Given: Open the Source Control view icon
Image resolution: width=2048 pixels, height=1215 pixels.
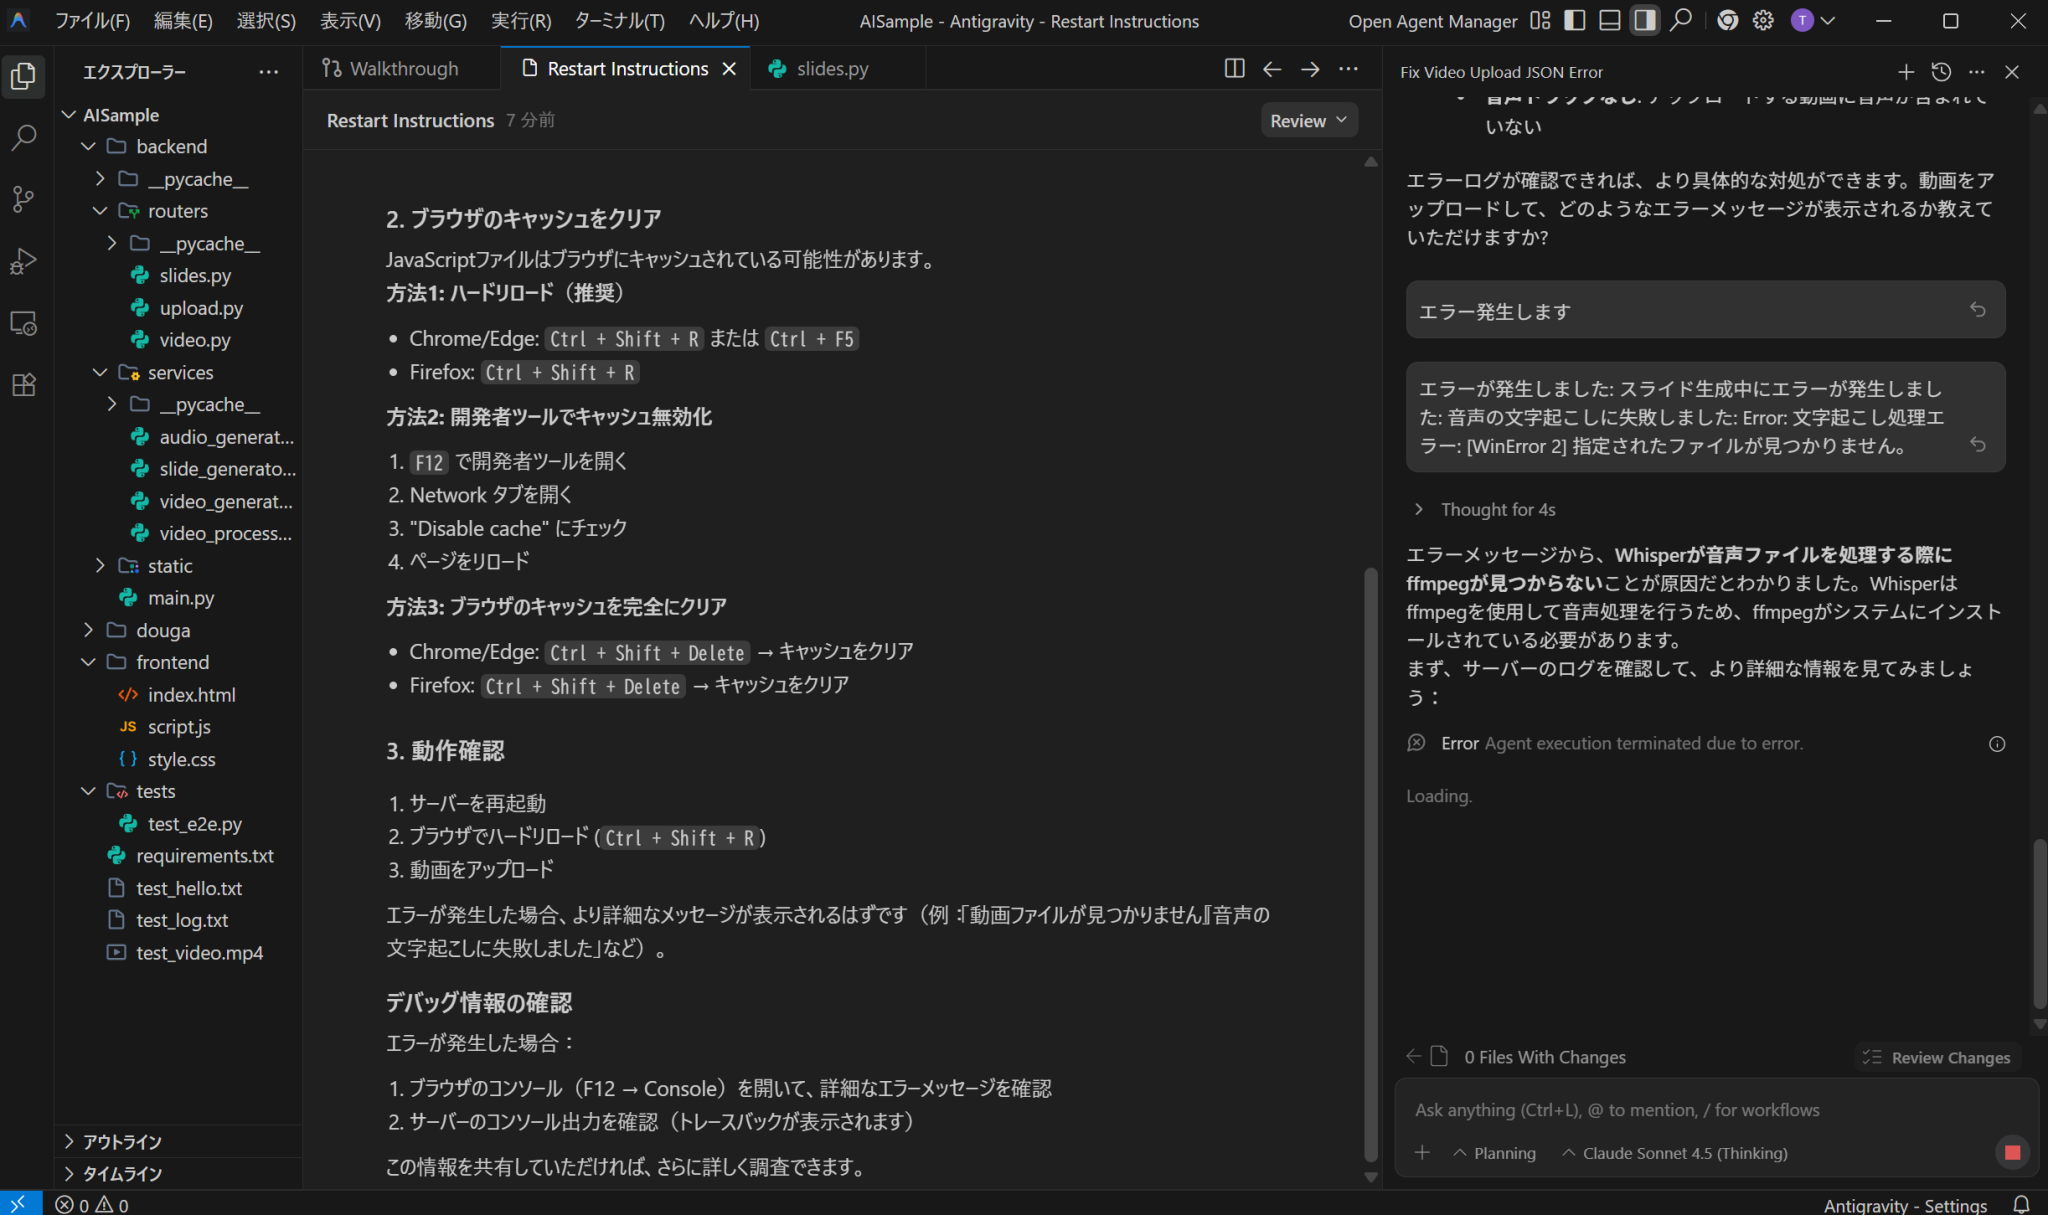Looking at the screenshot, I should click(24, 199).
